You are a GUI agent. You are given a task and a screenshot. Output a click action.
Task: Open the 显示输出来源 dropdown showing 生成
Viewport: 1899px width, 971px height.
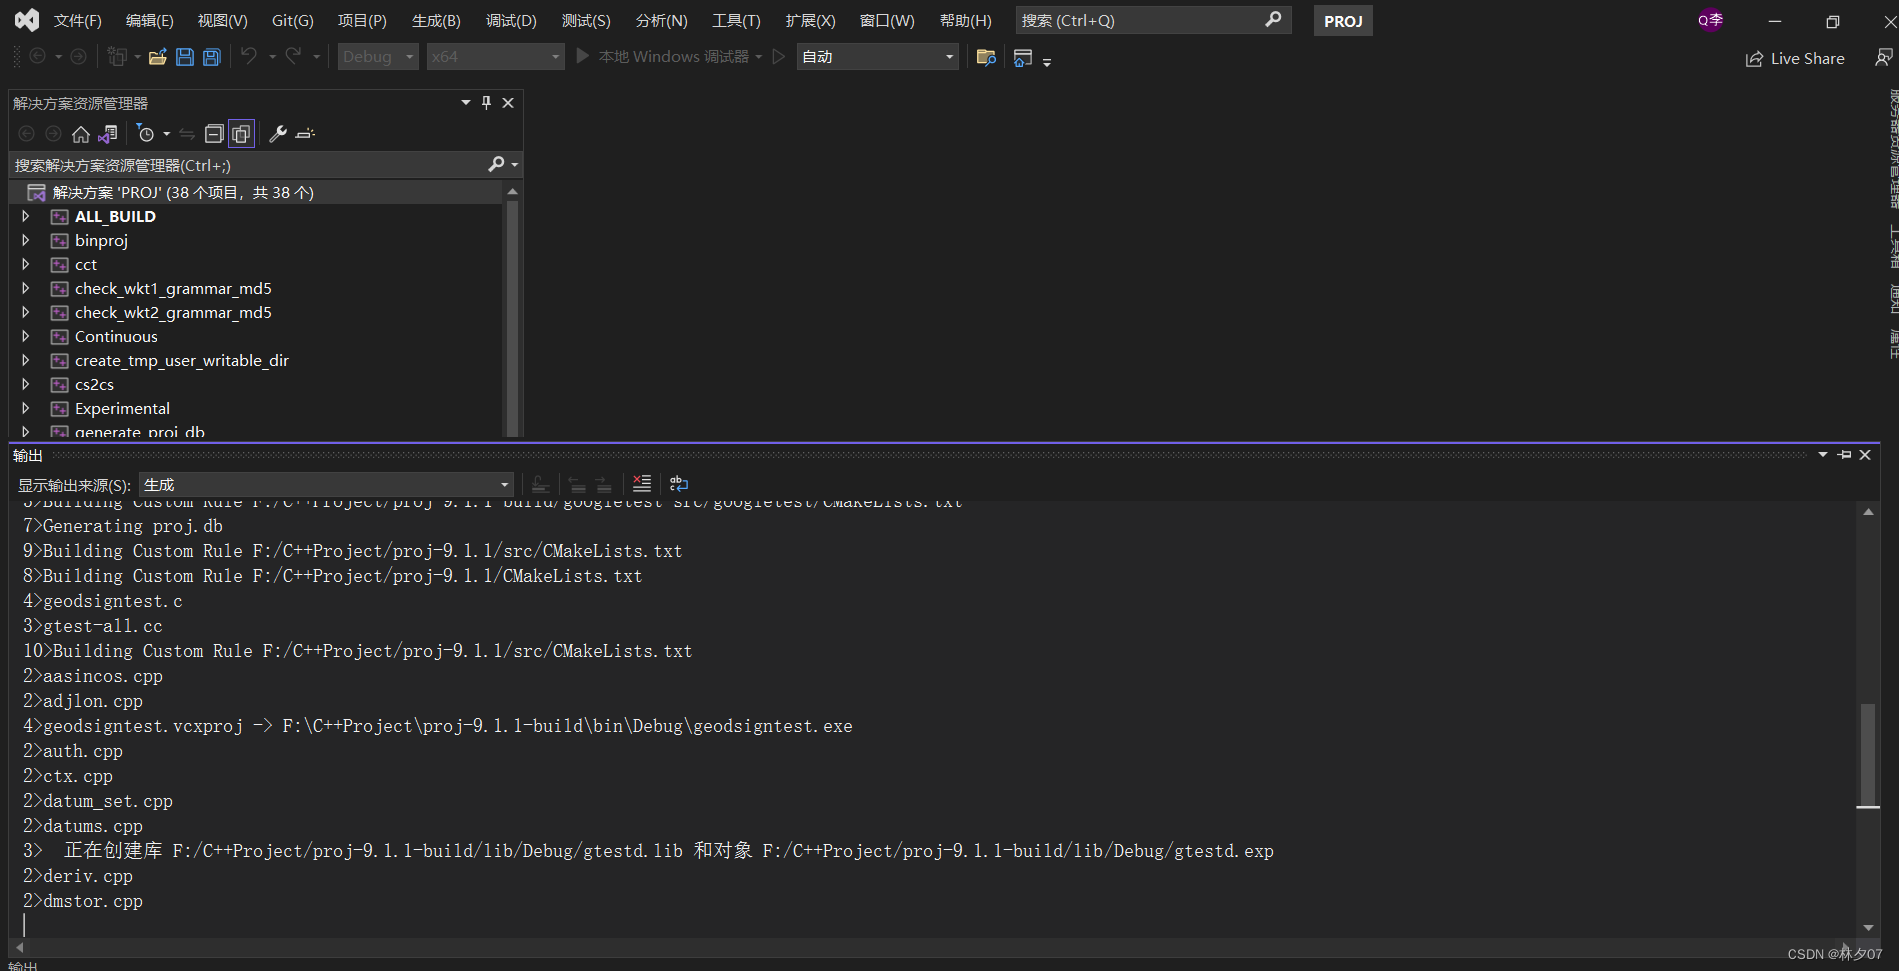pyautogui.click(x=325, y=484)
